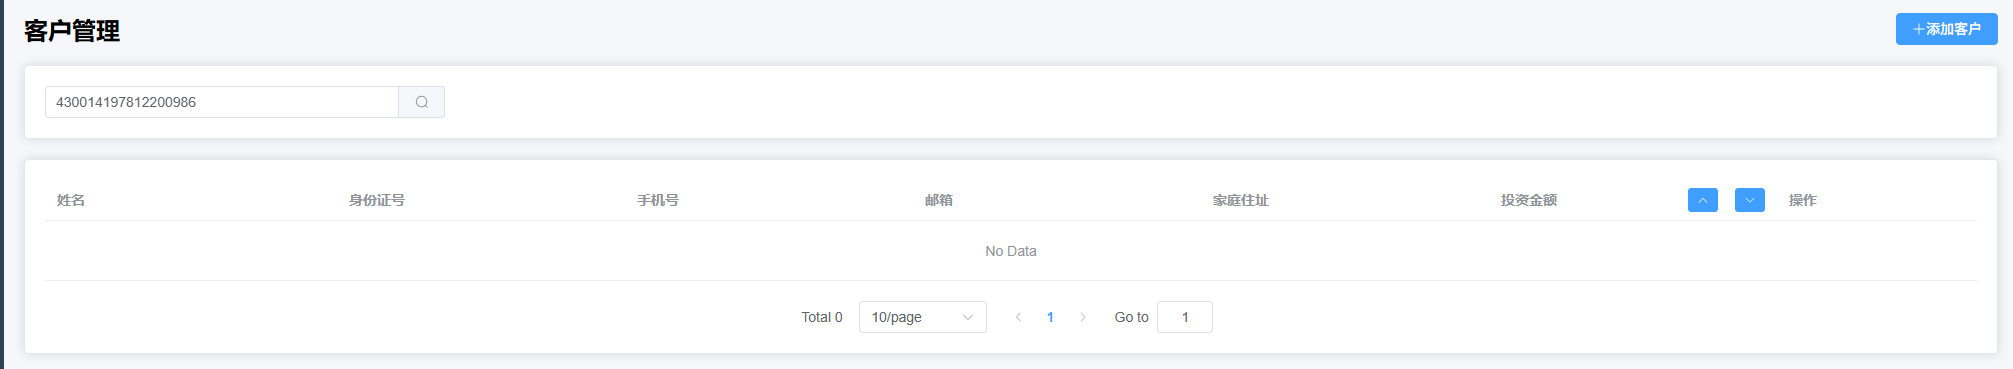Go to previous page using left arrow

(1018, 317)
